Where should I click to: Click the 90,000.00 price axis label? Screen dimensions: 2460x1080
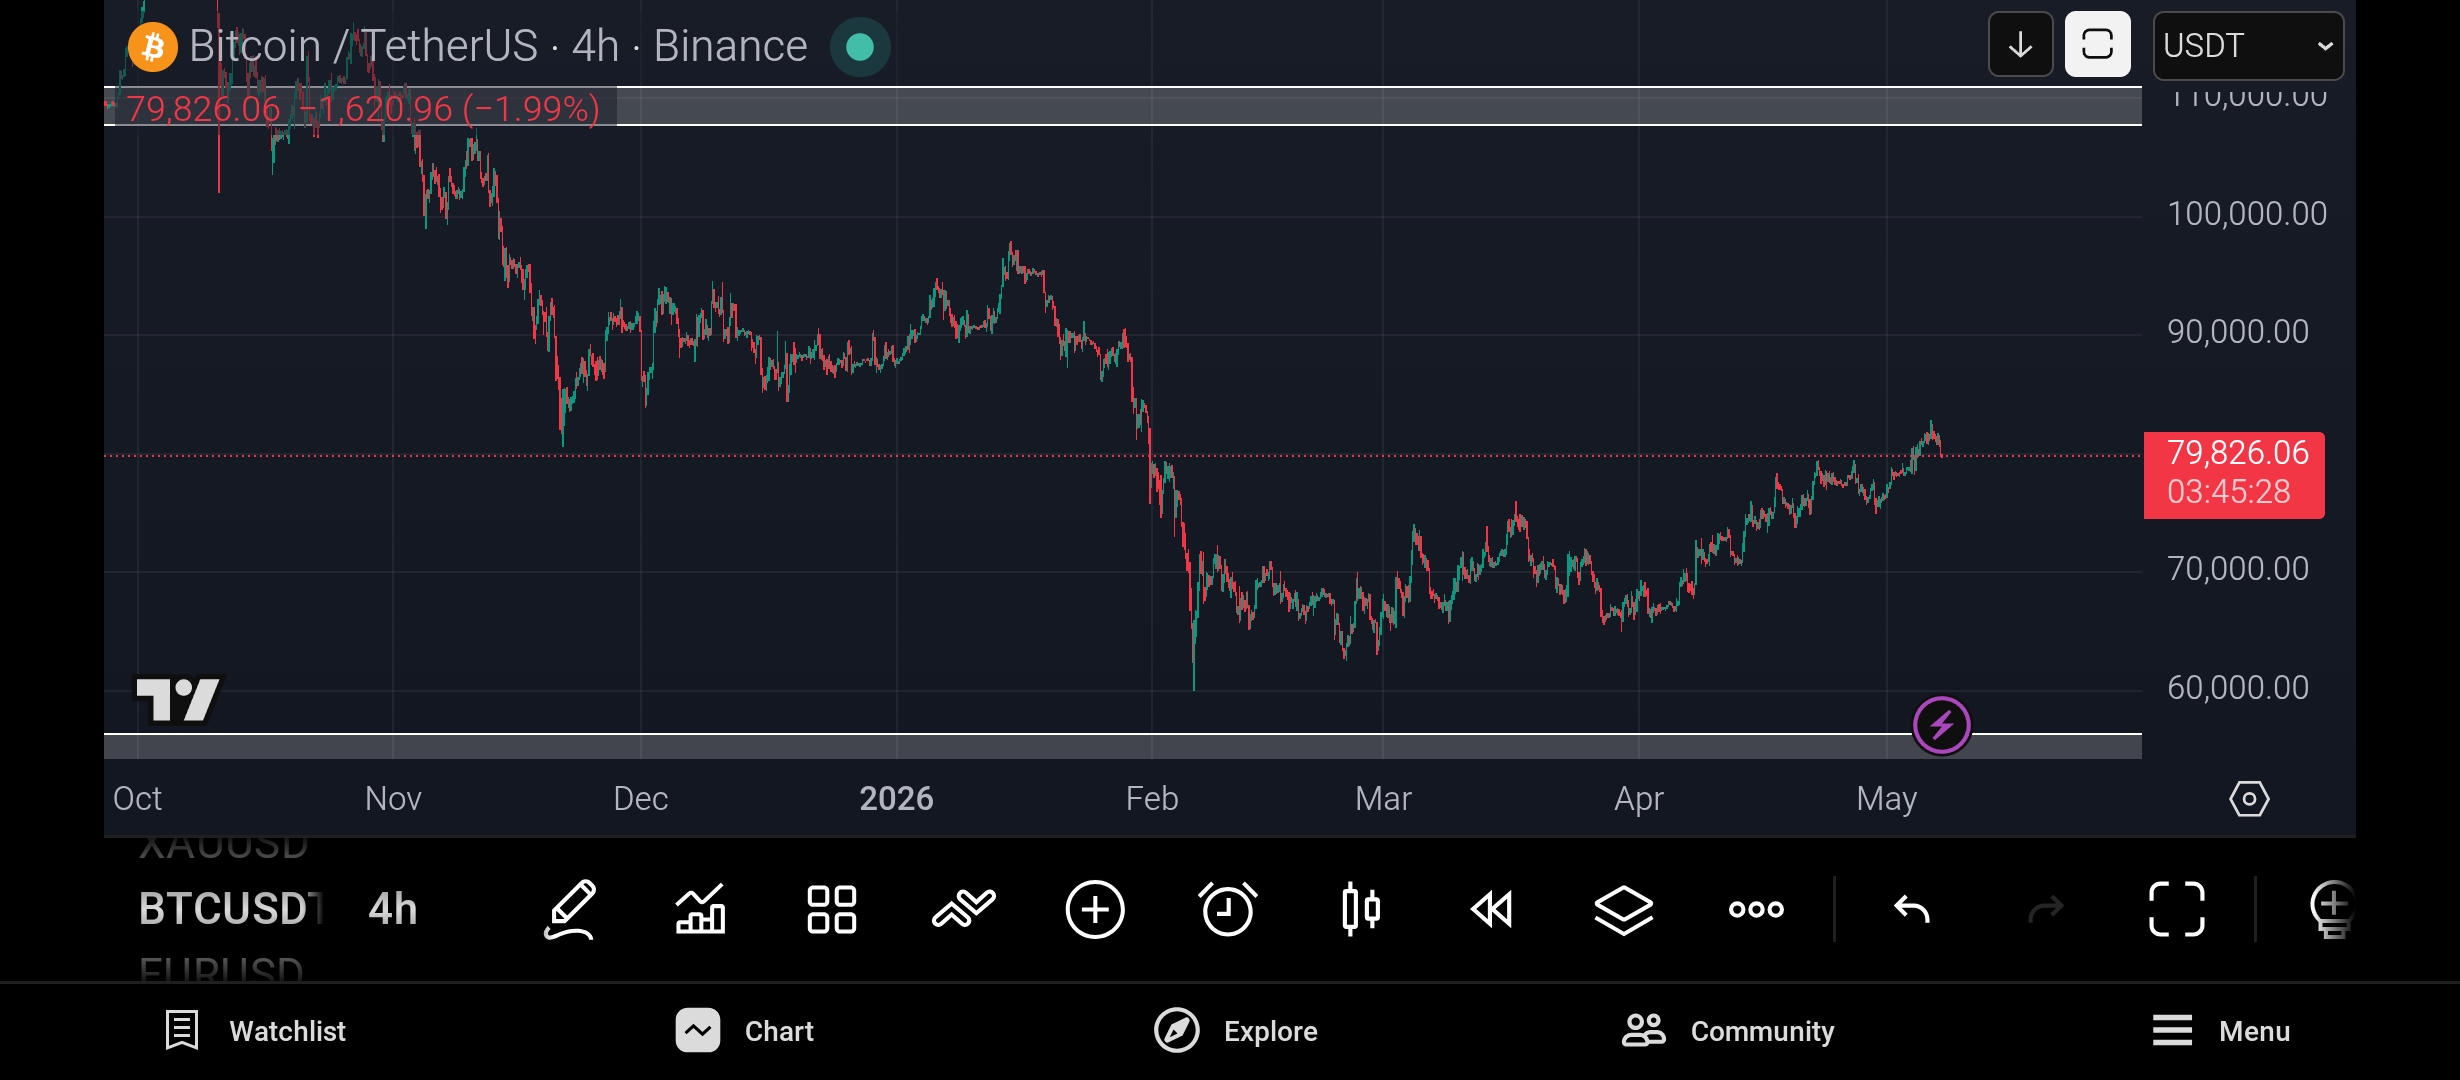(2238, 332)
